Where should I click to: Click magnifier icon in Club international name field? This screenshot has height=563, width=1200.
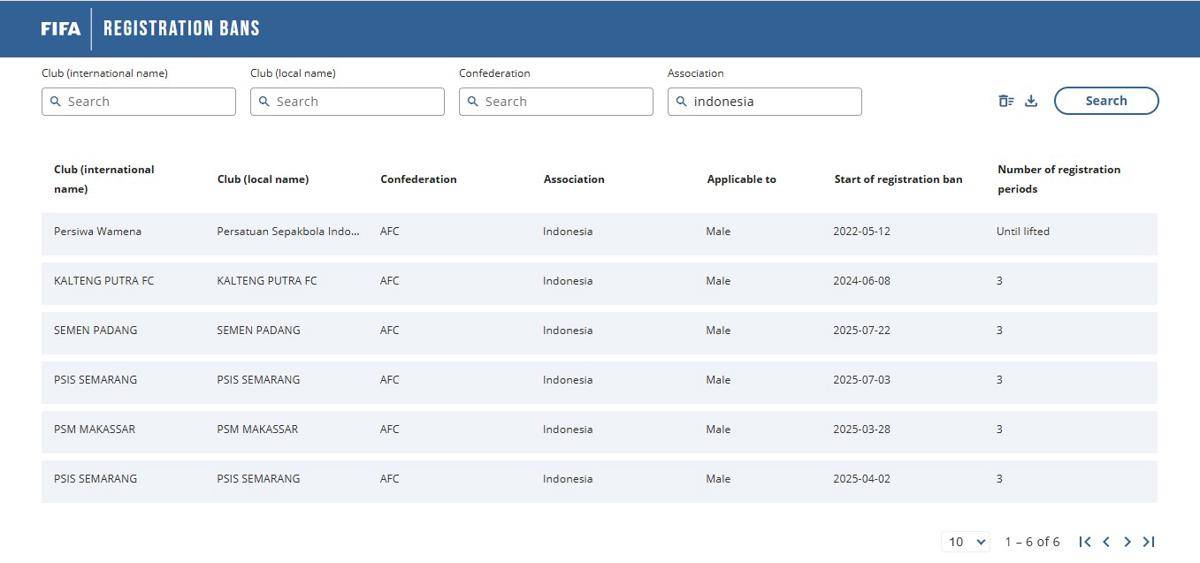(55, 102)
